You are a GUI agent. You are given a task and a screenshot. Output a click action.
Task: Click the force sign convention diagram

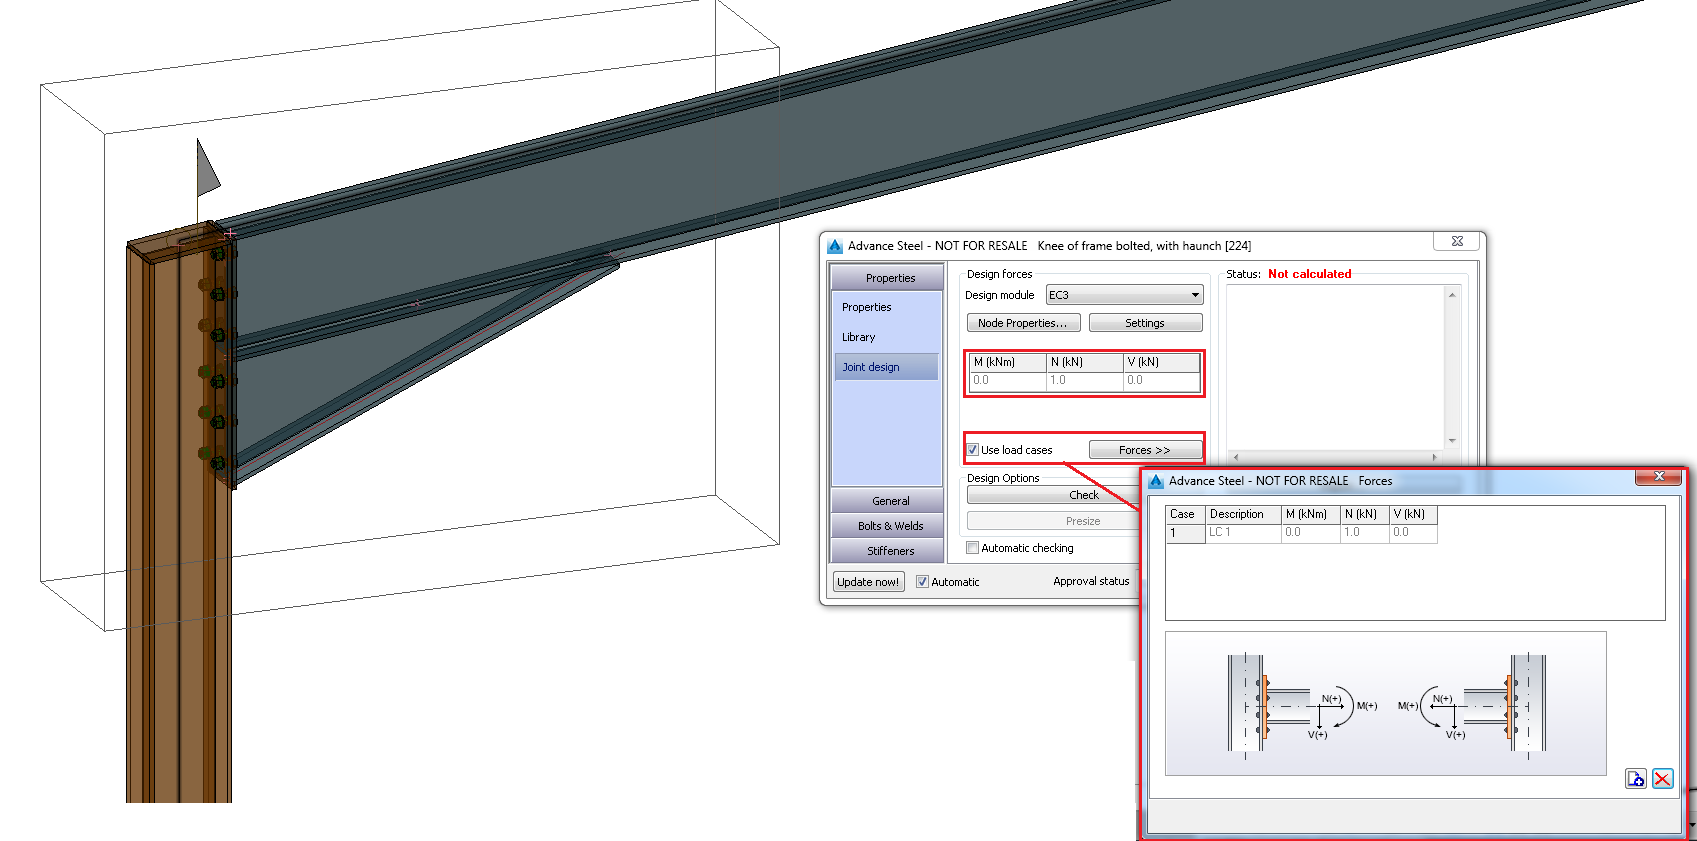(x=1386, y=703)
